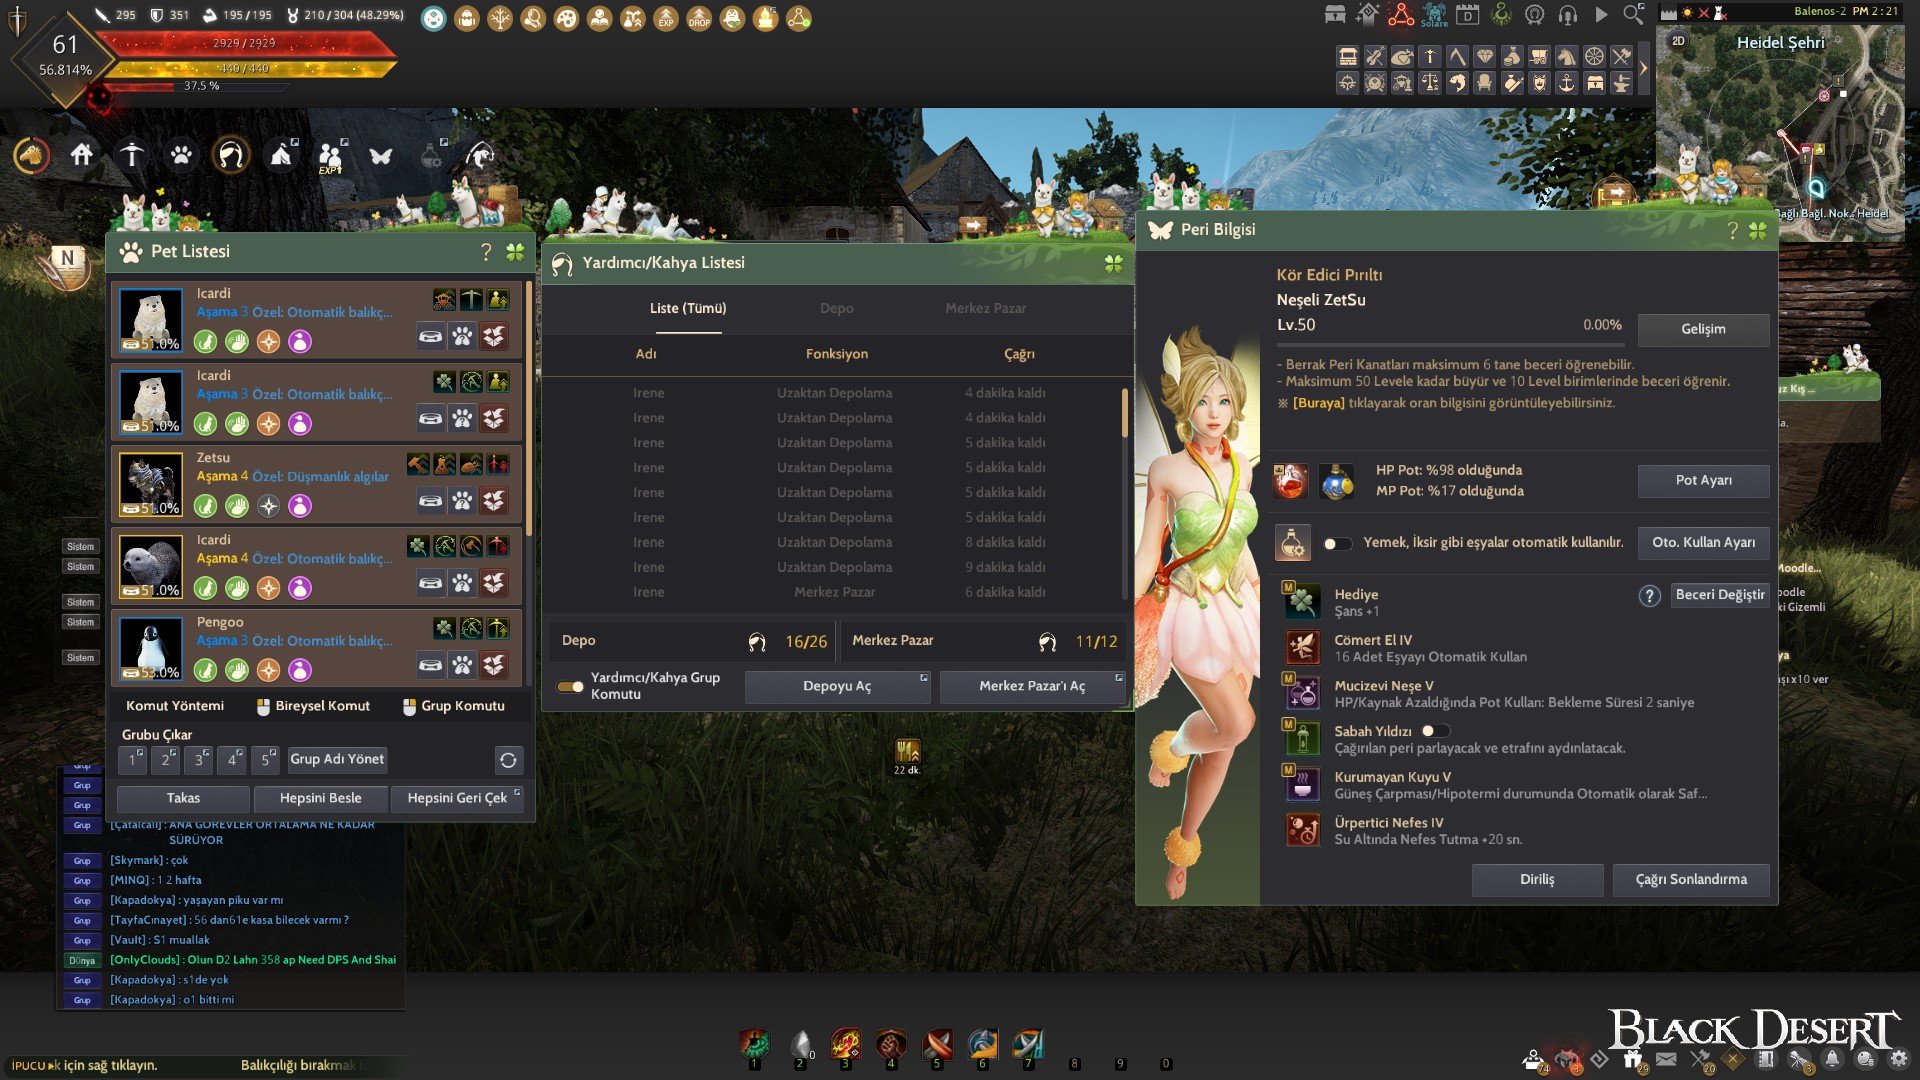Image resolution: width=1920 pixels, height=1080 pixels.
Task: Click the red HP bar showing 2929
Action: 245,43
